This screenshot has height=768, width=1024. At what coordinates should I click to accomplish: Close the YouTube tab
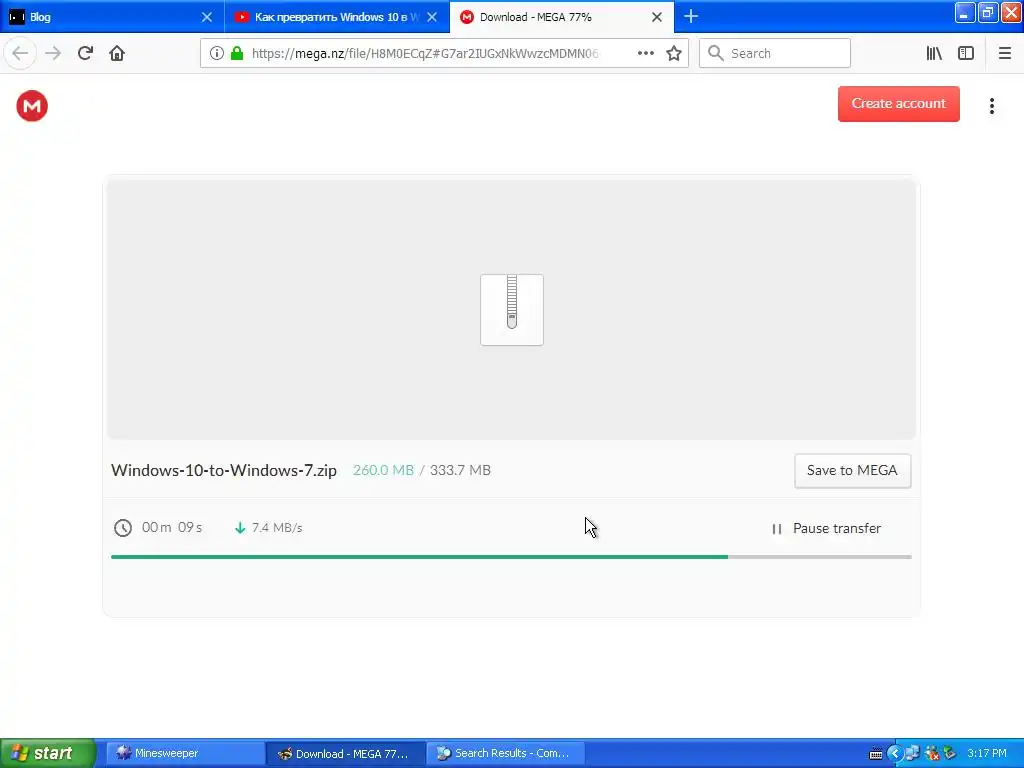432,17
